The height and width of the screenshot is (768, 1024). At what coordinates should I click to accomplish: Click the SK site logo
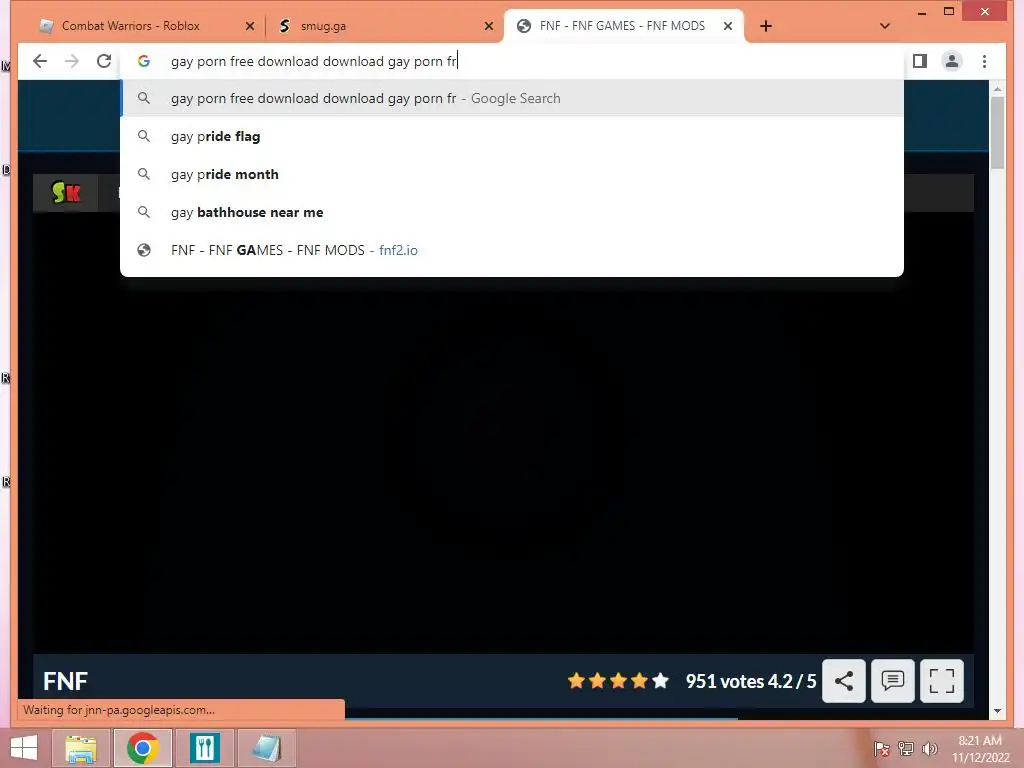coord(66,193)
